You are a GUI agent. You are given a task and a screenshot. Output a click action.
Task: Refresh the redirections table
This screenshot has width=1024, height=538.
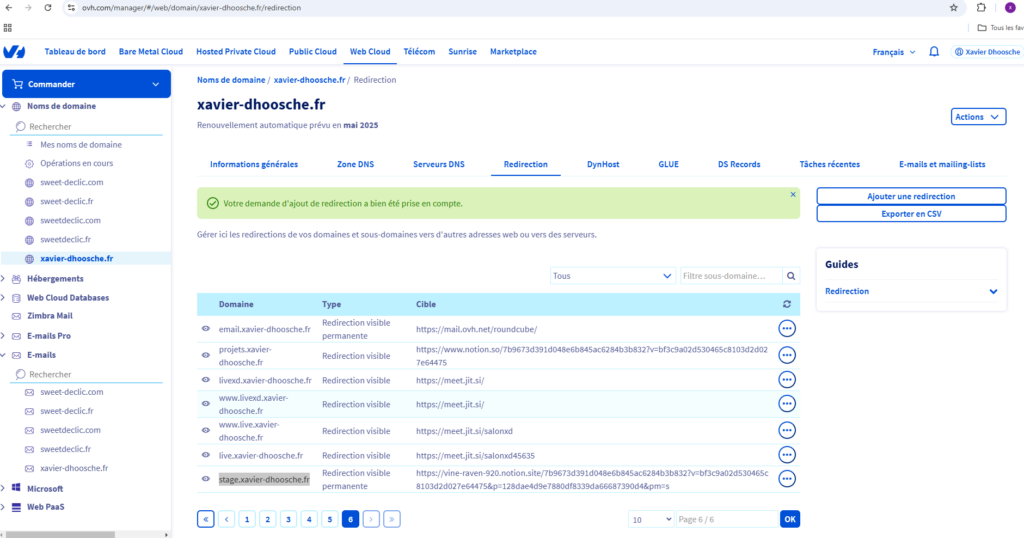tap(786, 304)
